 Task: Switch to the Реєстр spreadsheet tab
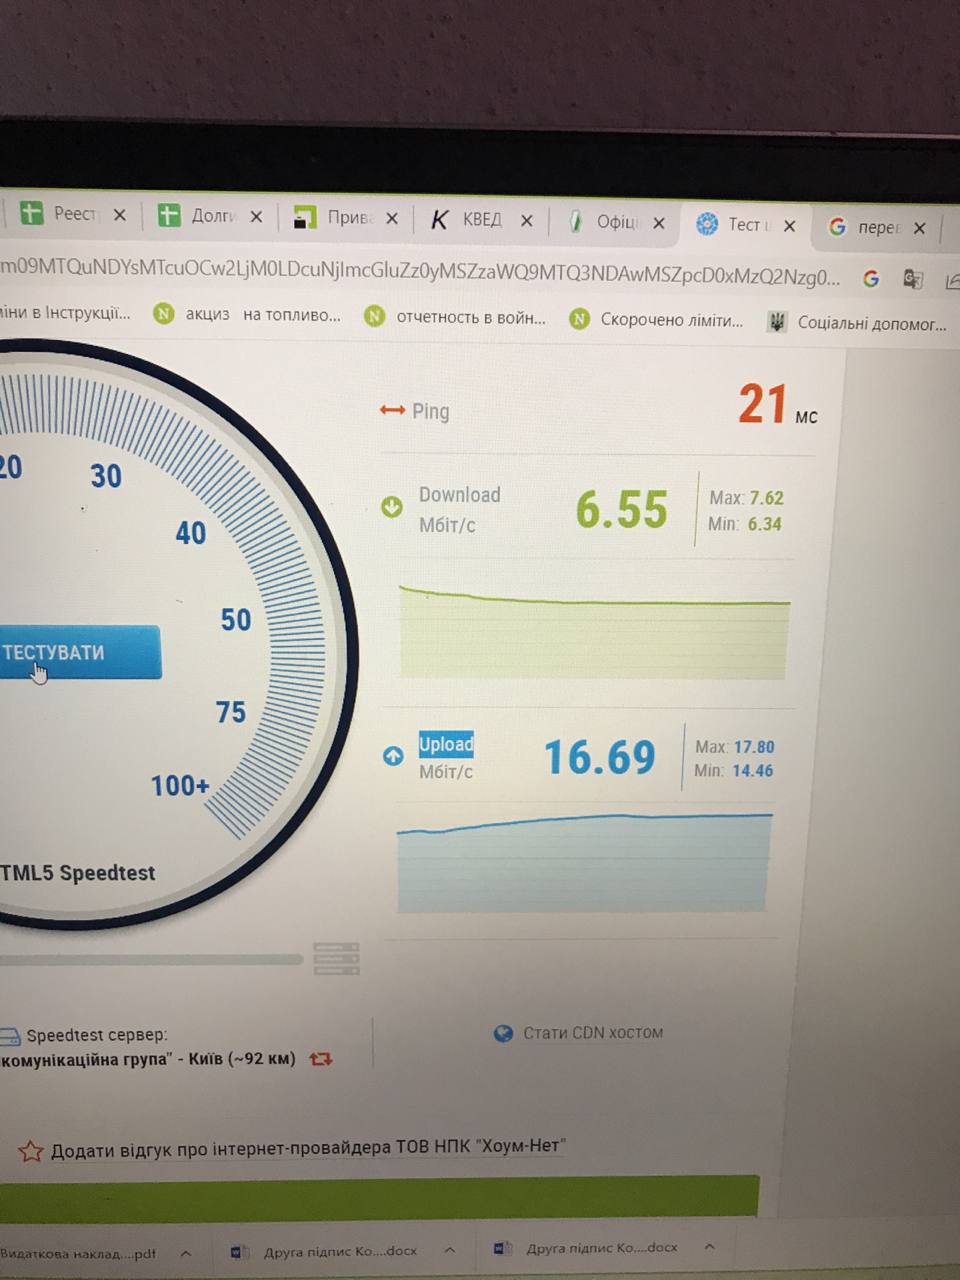pos(73,214)
